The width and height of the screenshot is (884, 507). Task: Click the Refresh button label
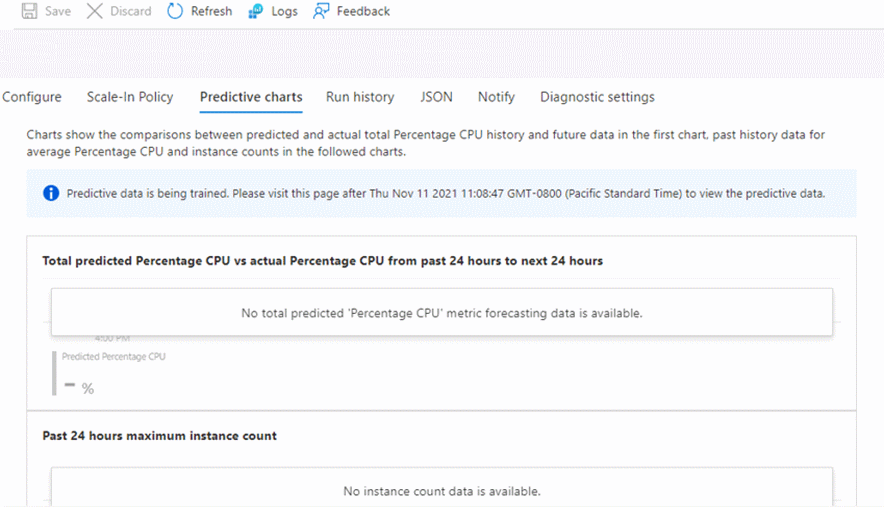[x=211, y=11]
